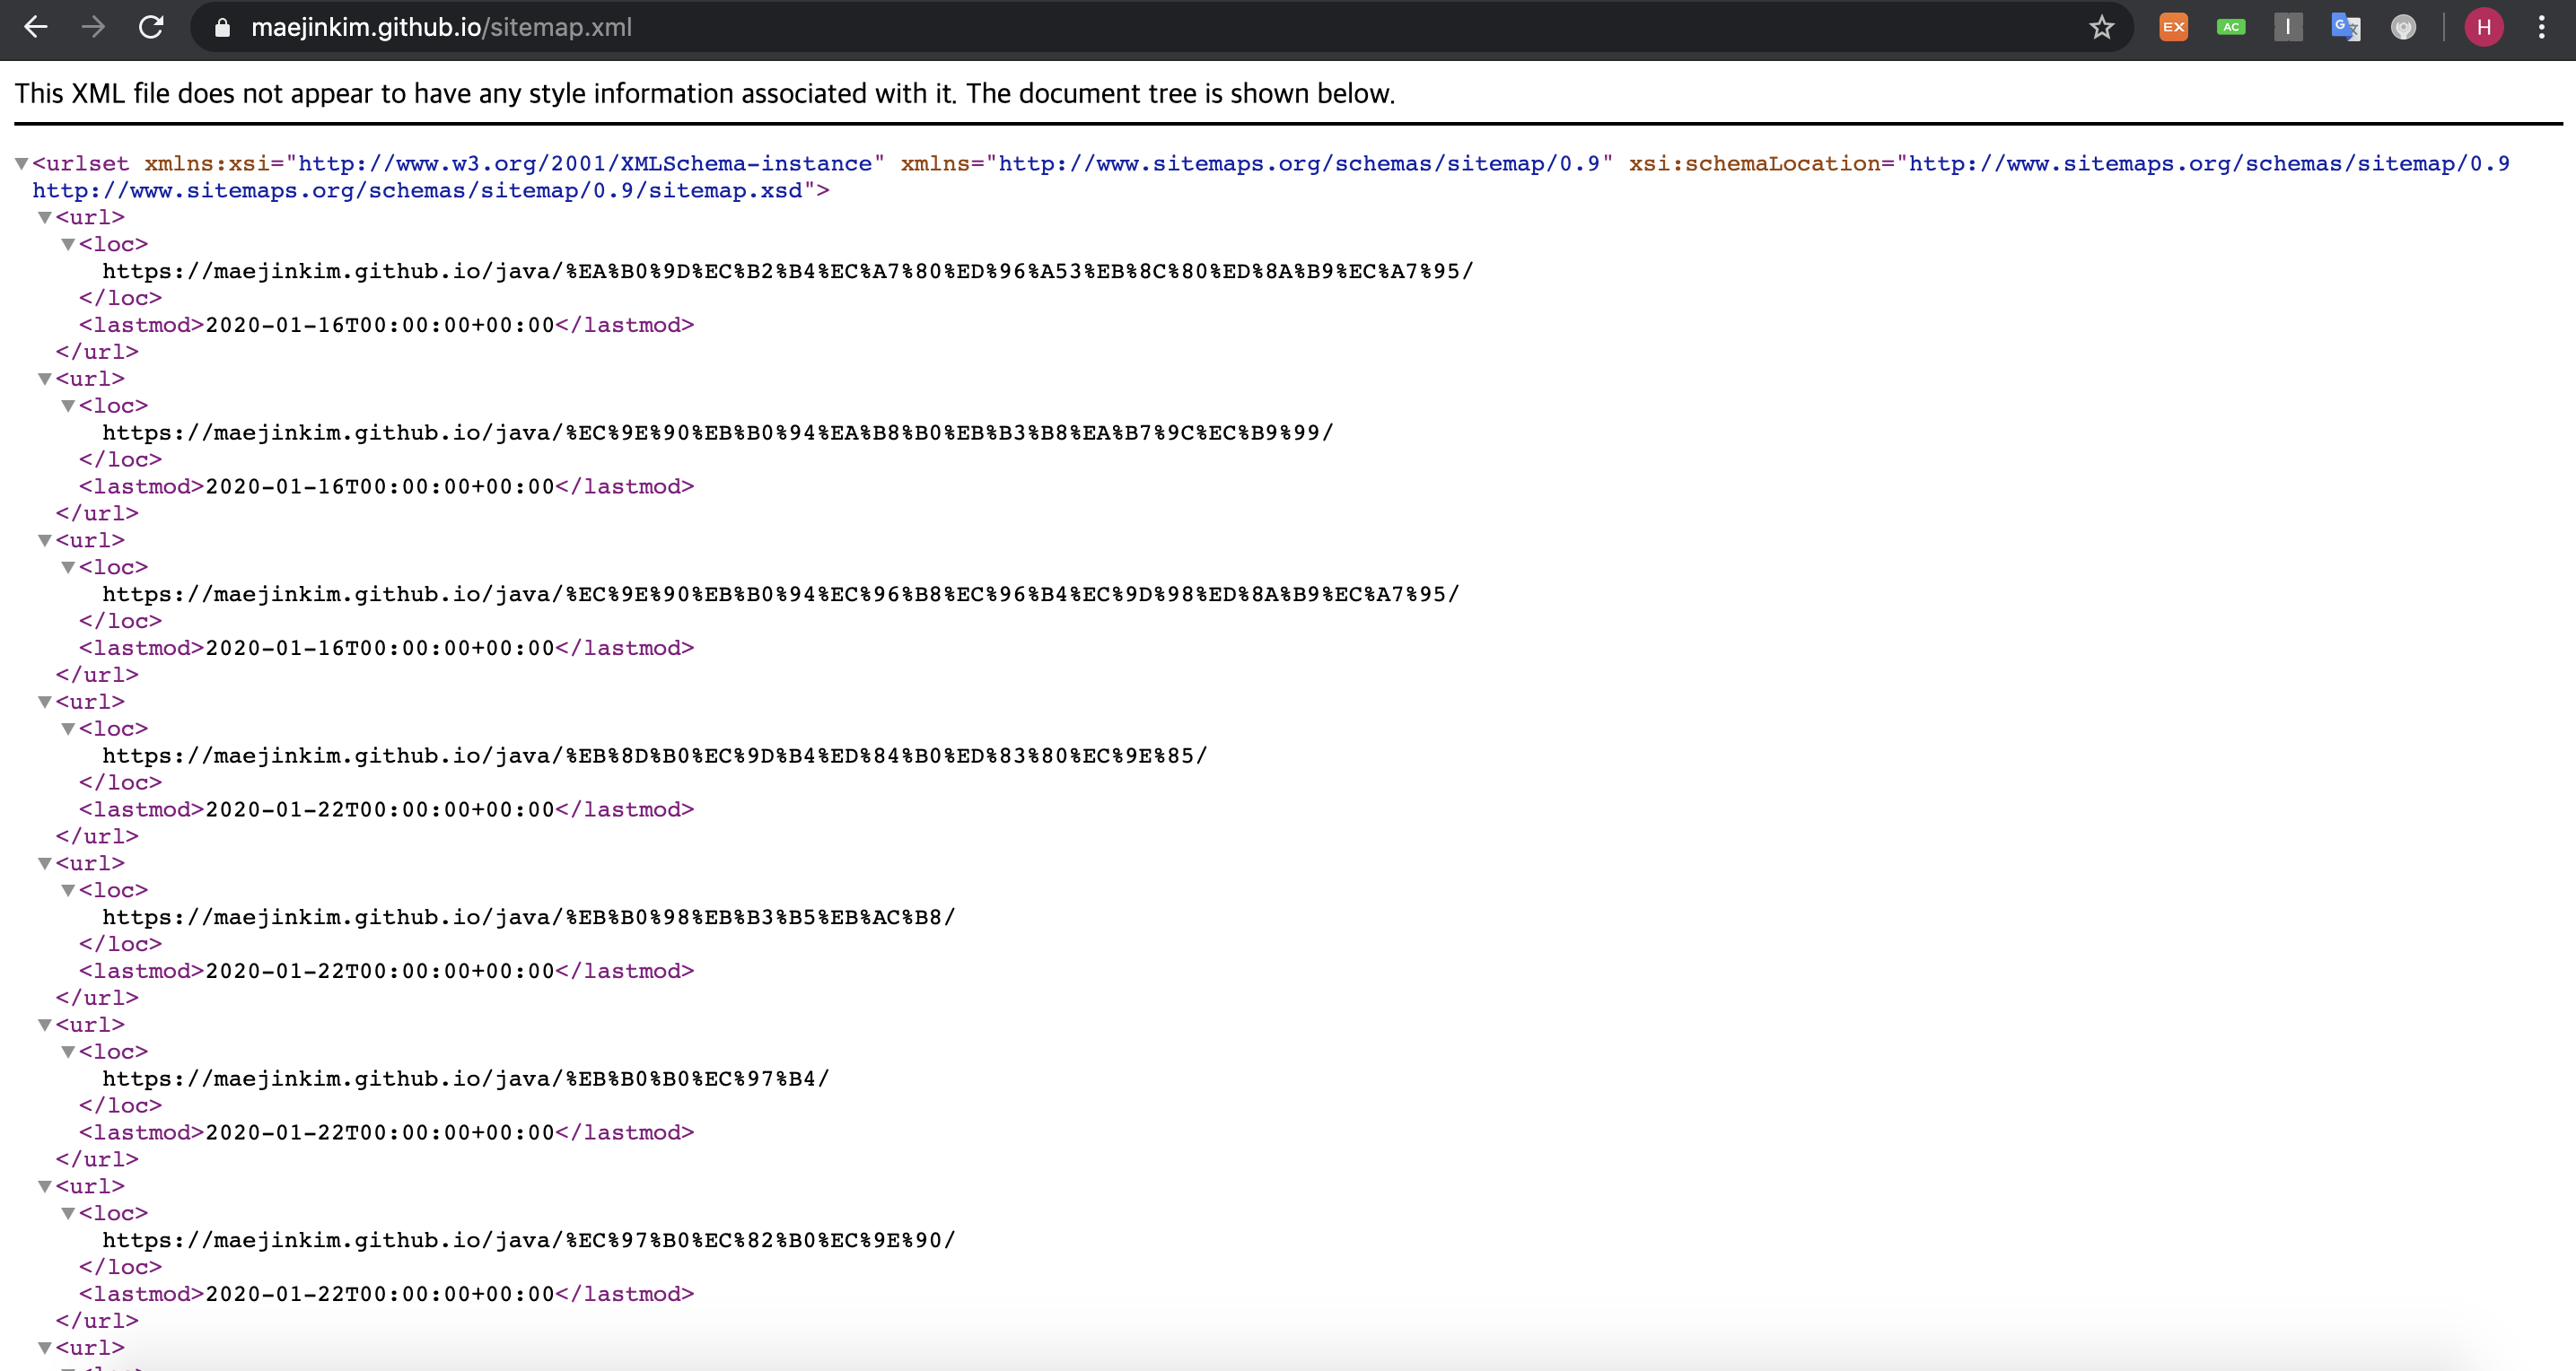The height and width of the screenshot is (1371, 2576).
Task: Click the lastmod below the %EC%9E%85/ URL
Action: [380, 810]
